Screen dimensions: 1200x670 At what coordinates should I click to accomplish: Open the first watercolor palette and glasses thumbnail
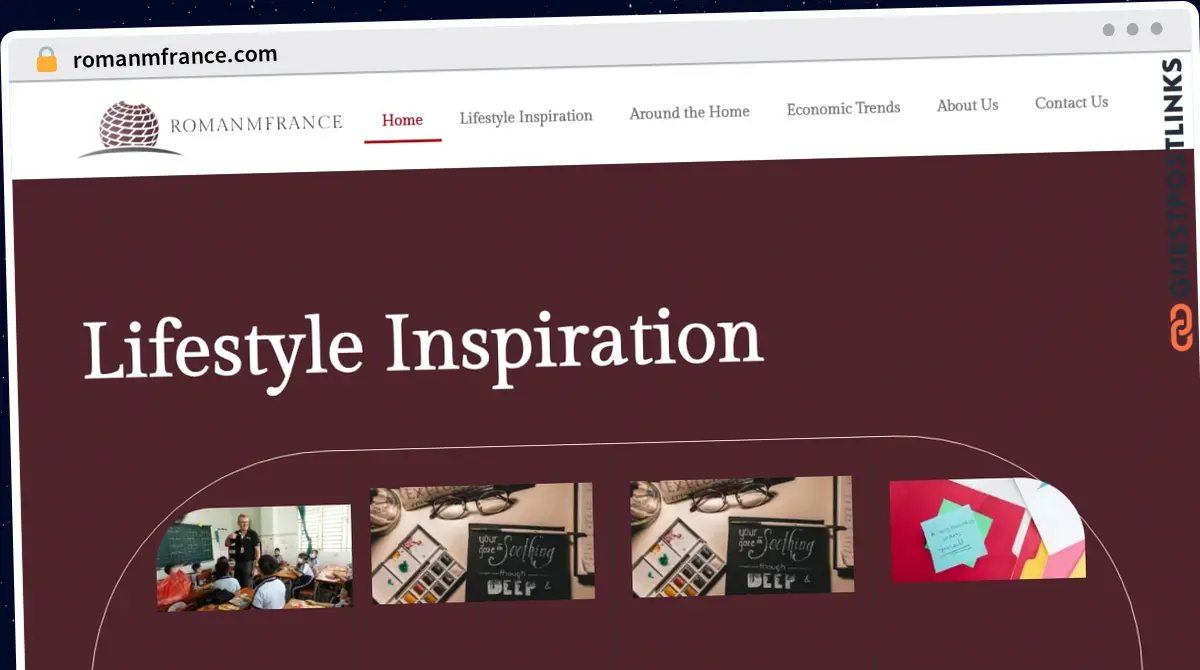482,543
